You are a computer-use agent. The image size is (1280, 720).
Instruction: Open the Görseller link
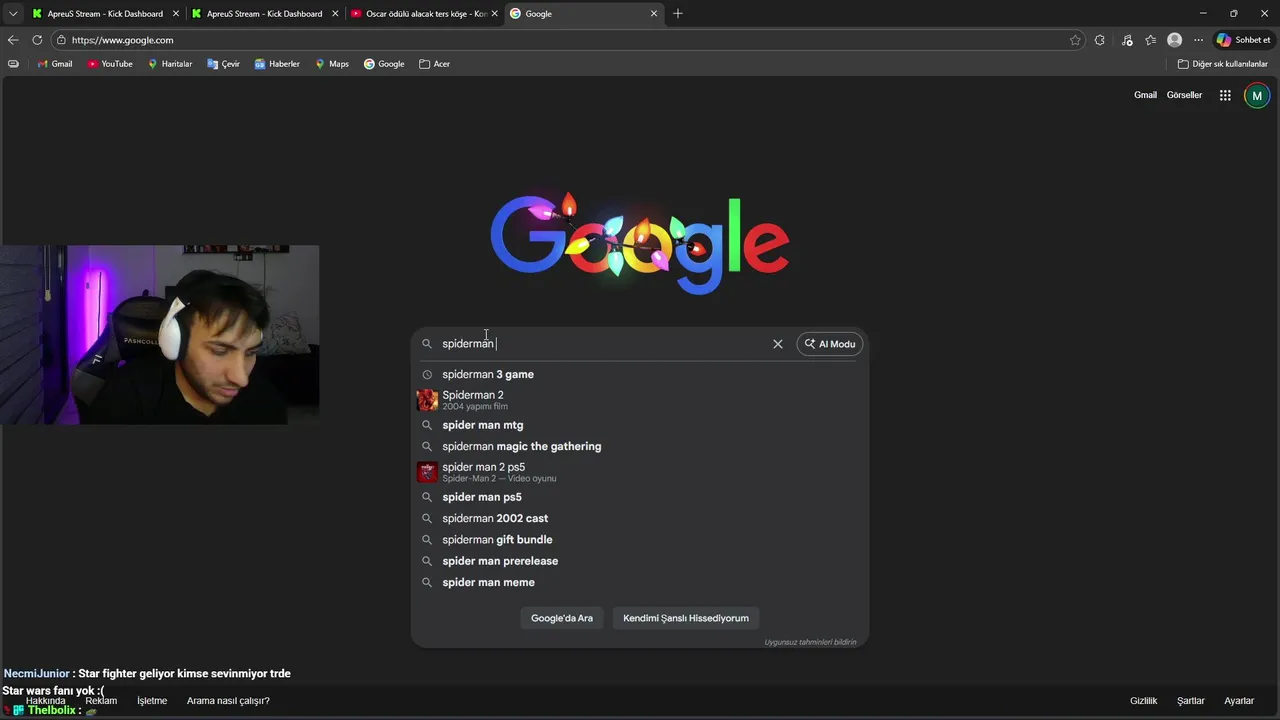click(1184, 95)
